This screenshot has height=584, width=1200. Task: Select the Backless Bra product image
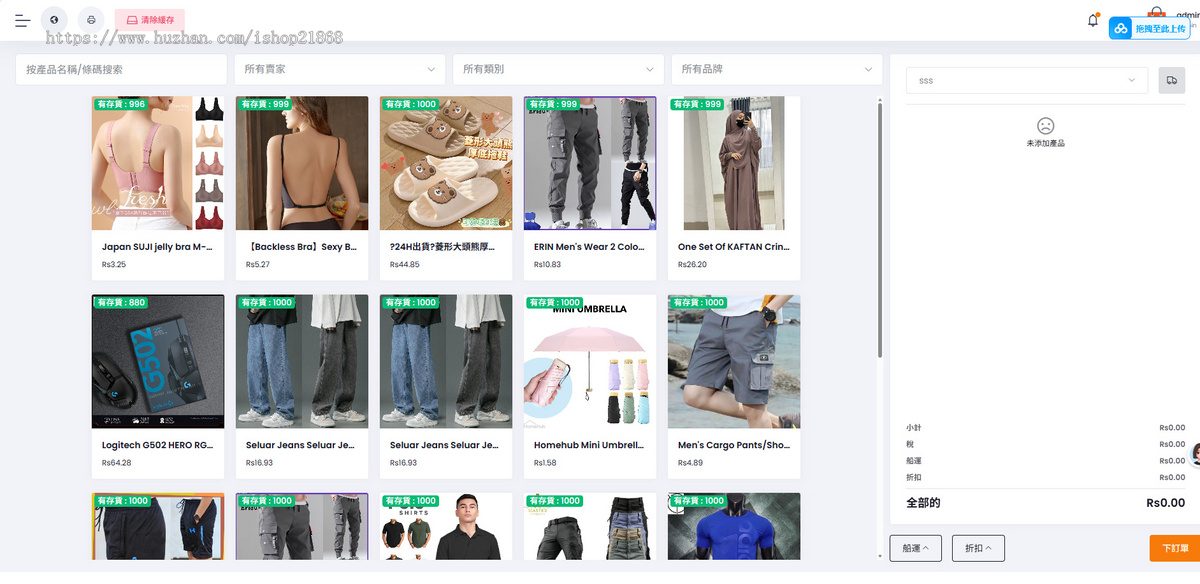(302, 164)
